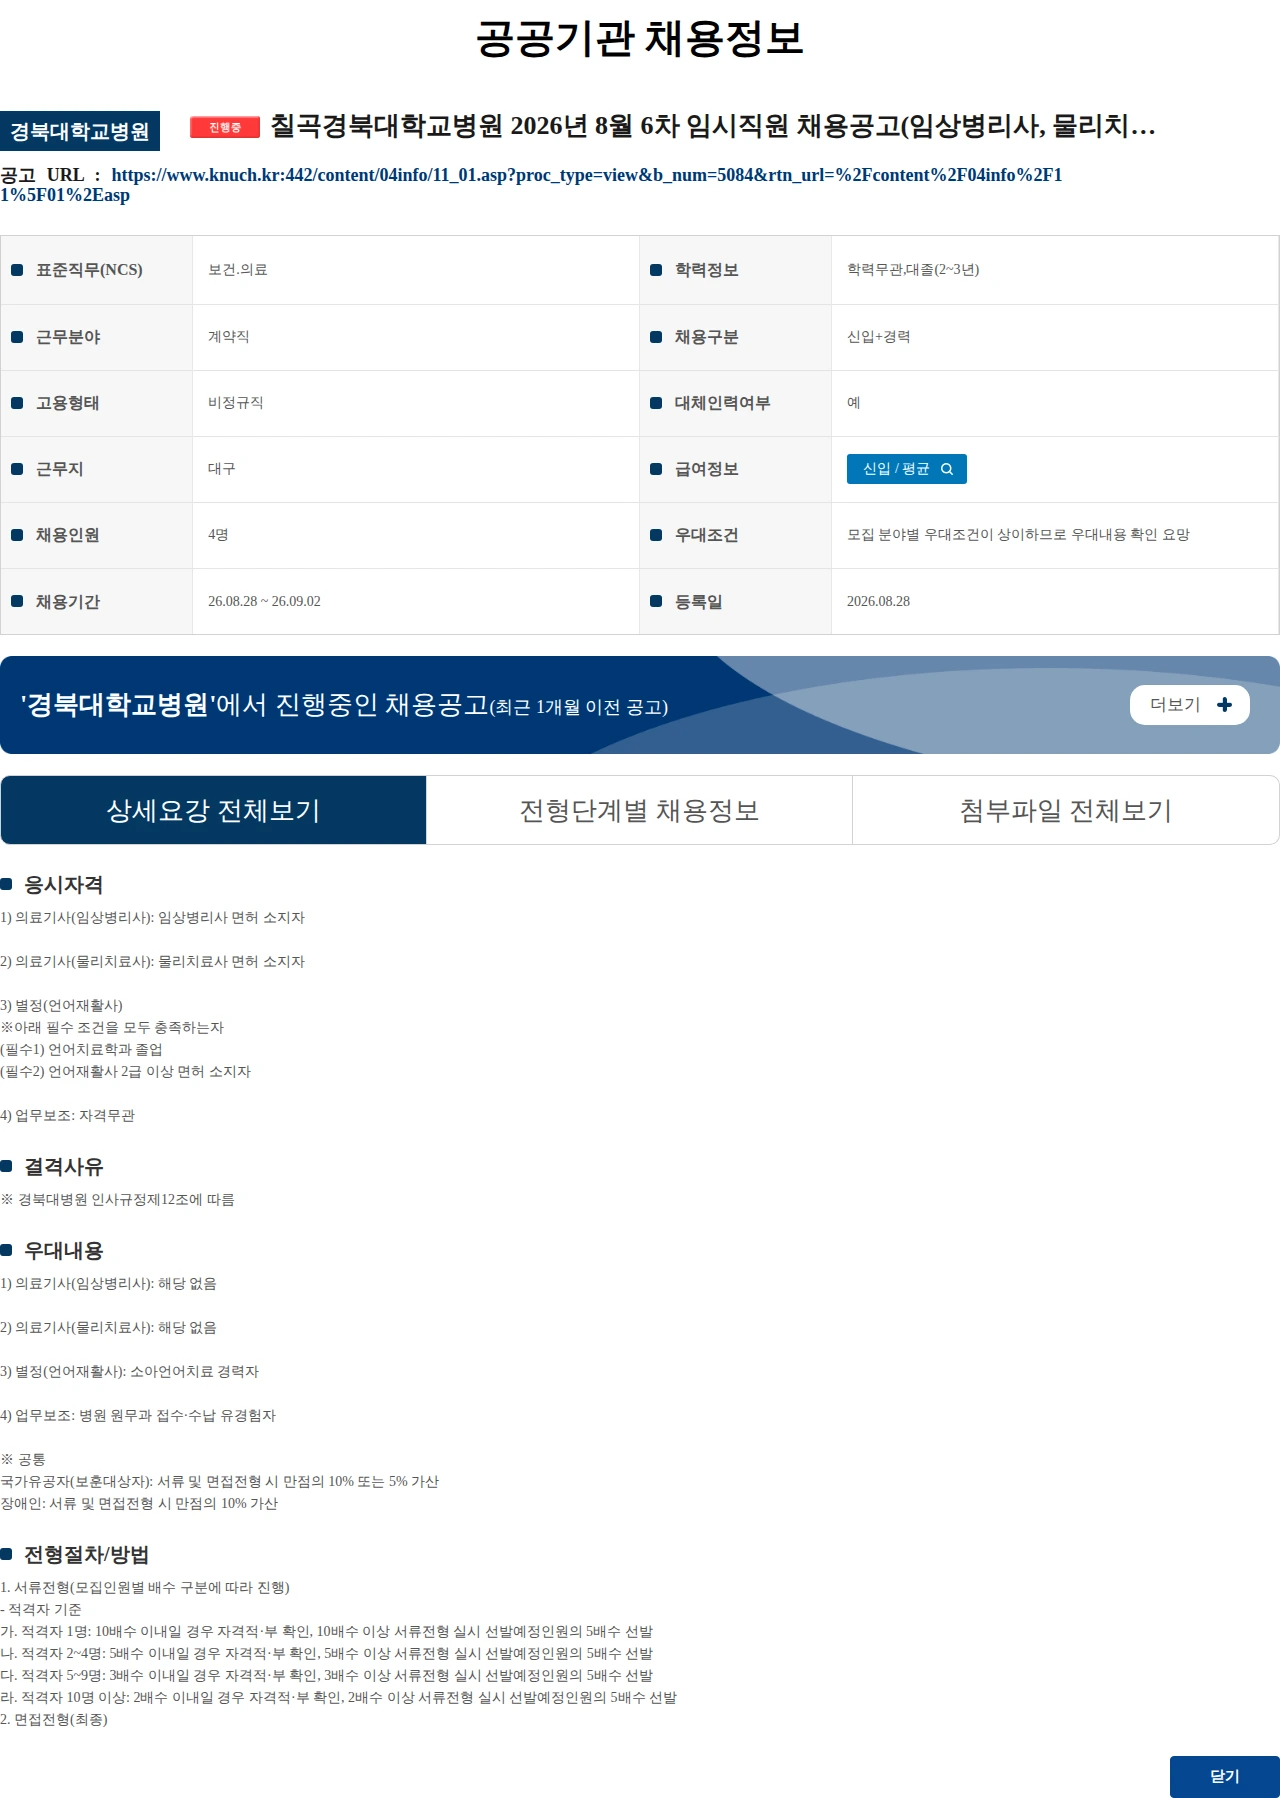Click the '경북대학교병원'에서 진행중인 채용공고 banner text
The width and height of the screenshot is (1280, 1798).
344,705
